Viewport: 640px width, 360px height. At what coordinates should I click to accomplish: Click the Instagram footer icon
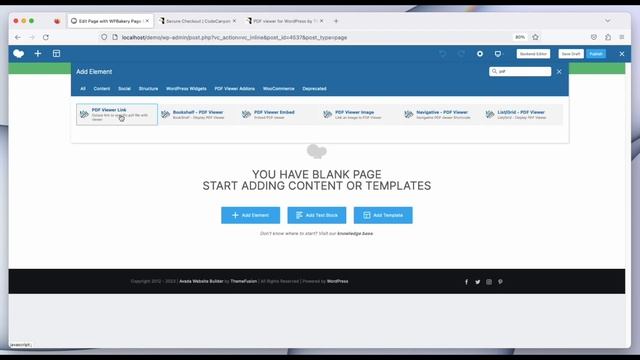tap(489, 282)
